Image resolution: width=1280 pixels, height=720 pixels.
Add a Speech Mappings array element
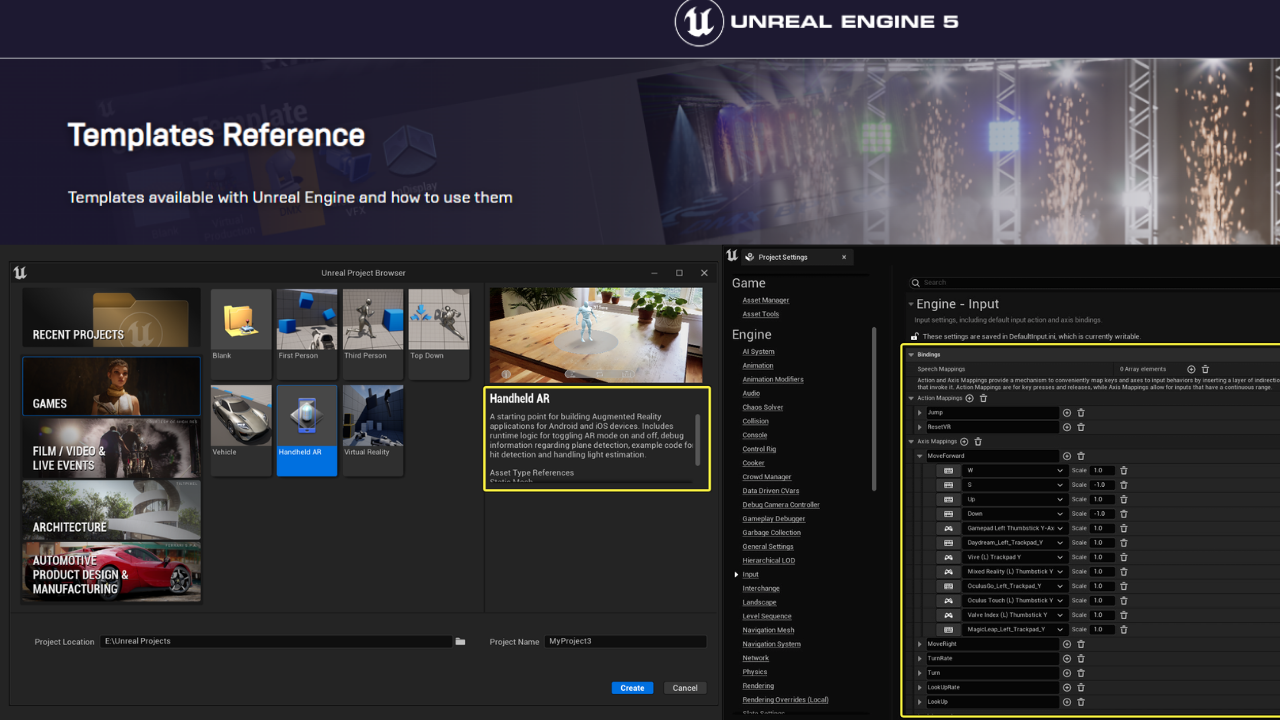point(1191,369)
